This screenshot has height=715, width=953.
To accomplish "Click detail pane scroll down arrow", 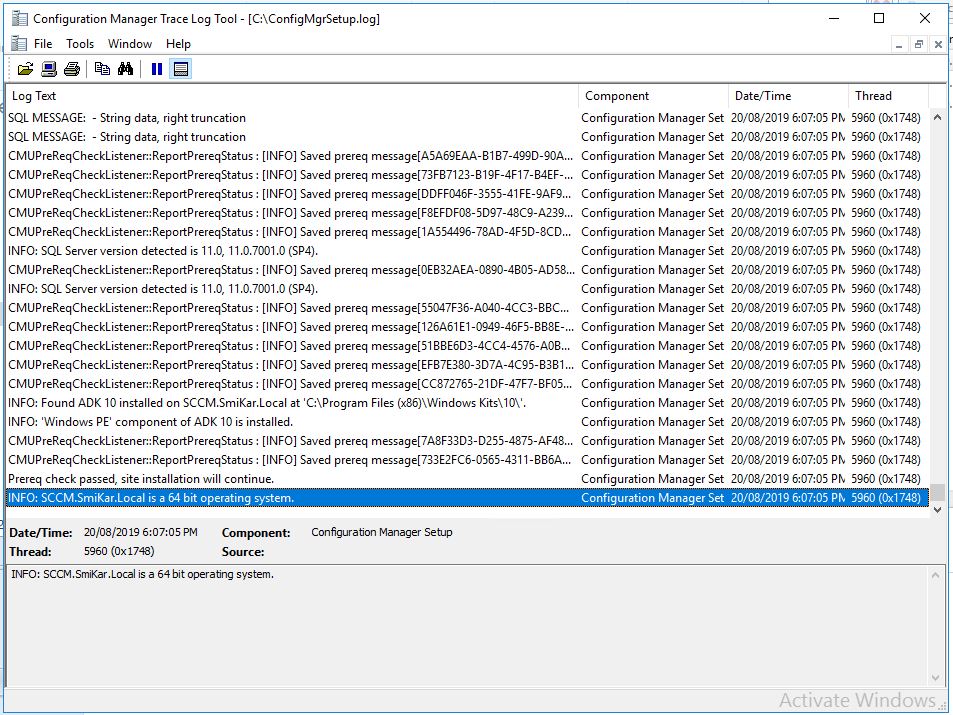I will pos(936,678).
